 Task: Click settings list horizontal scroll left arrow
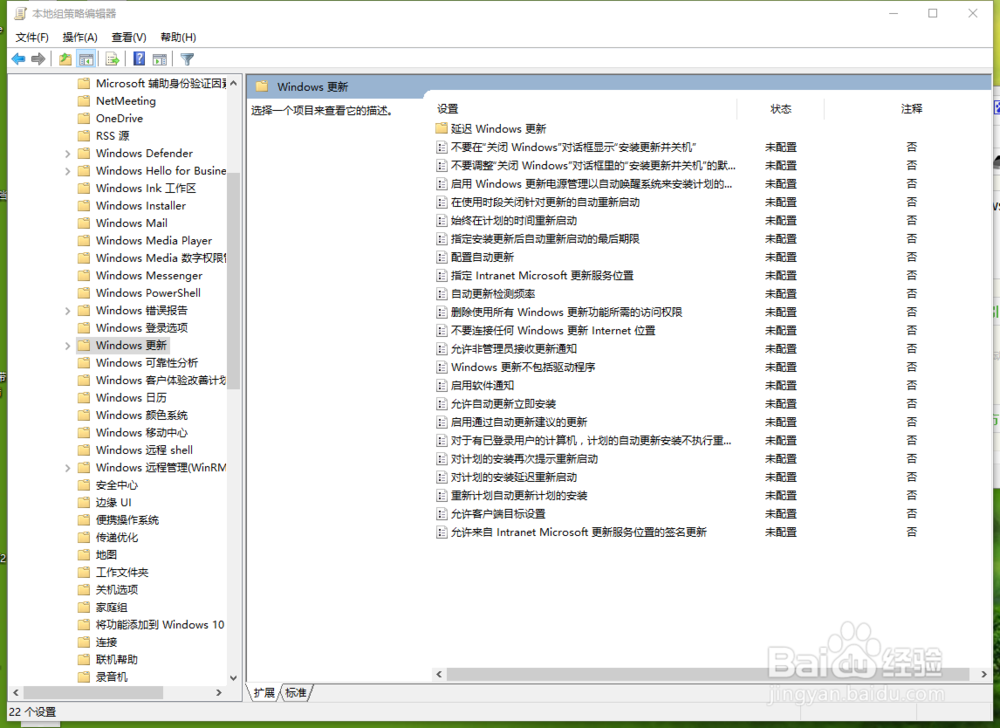(x=439, y=674)
